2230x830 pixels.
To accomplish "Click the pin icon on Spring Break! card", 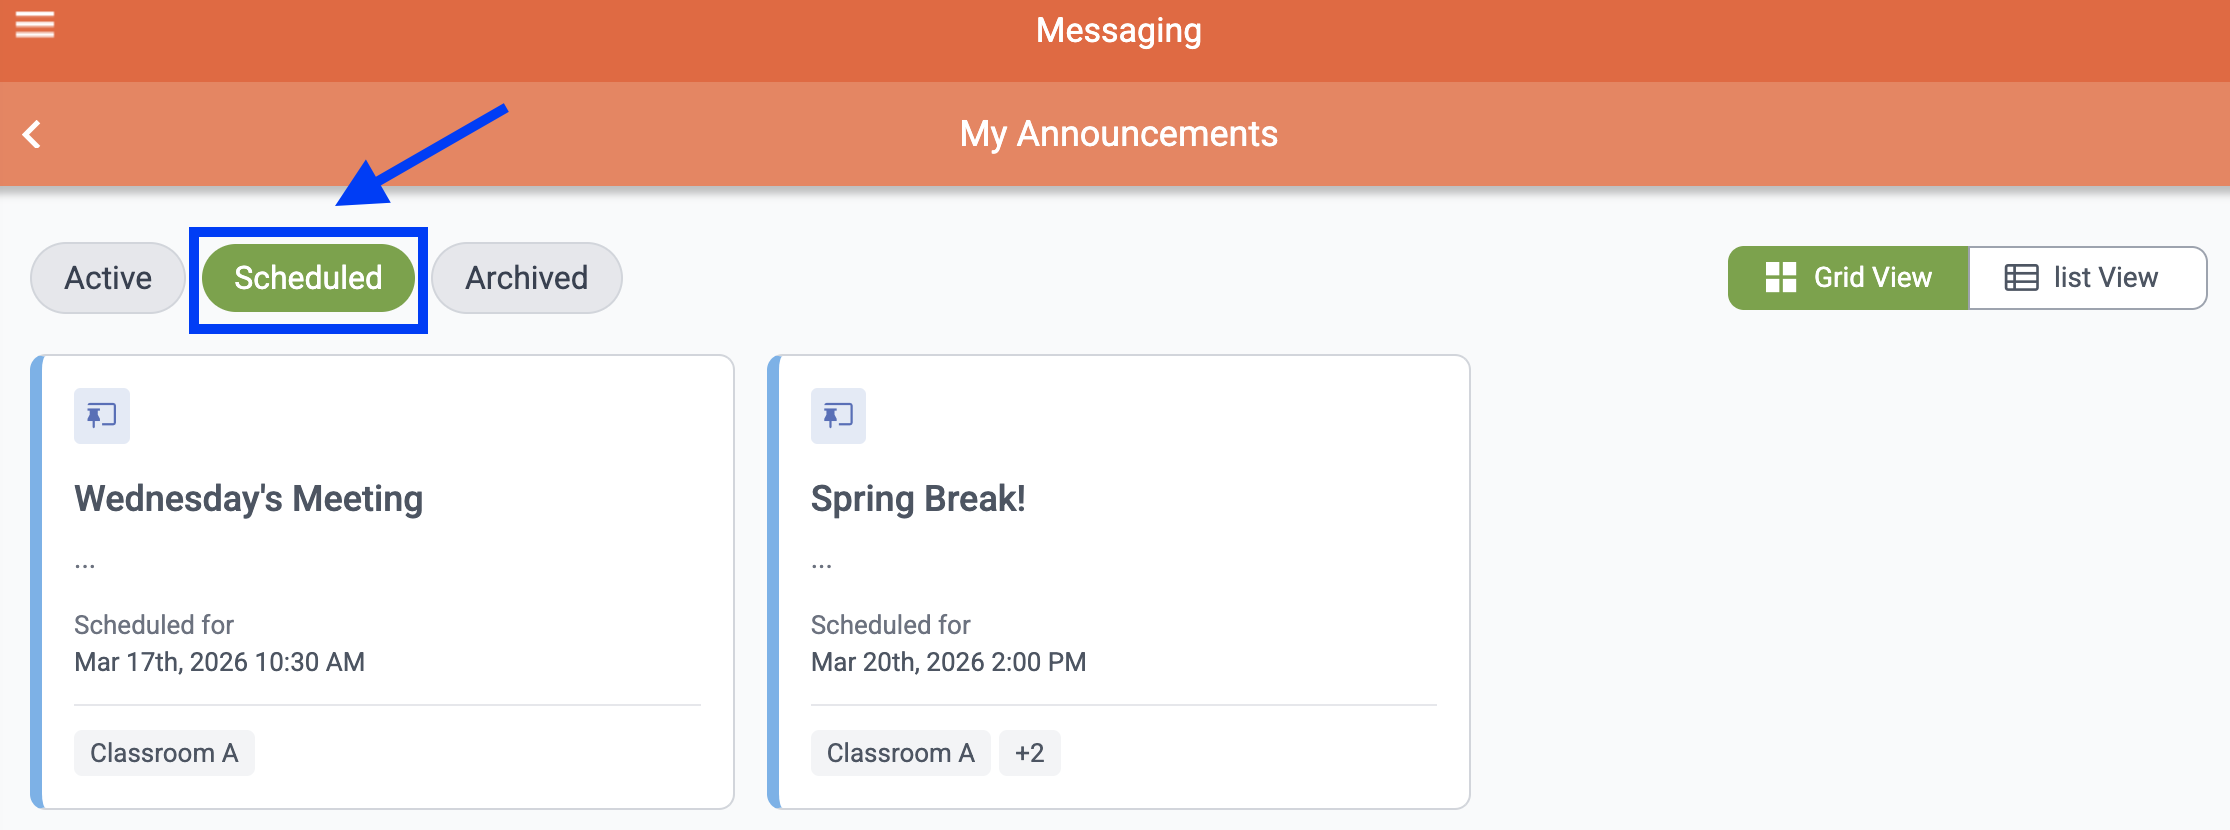I will click(x=838, y=415).
